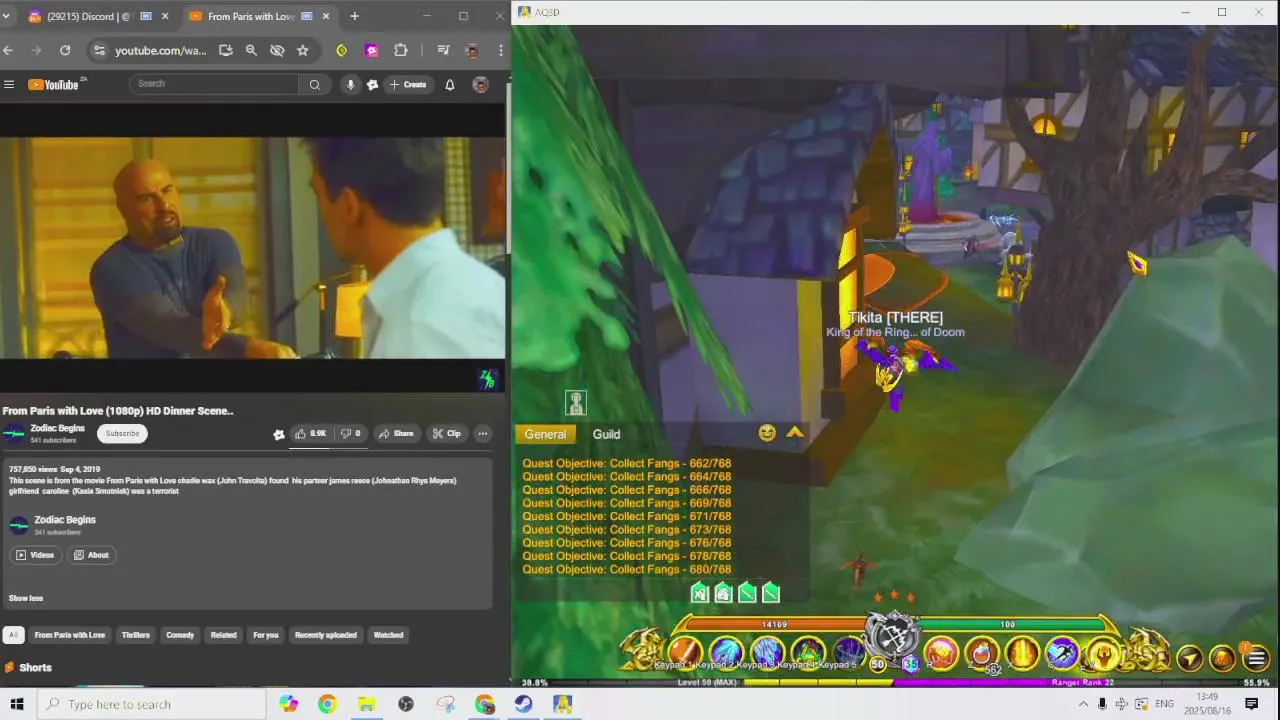Expand game chat with yellow up arrow

pyautogui.click(x=795, y=433)
